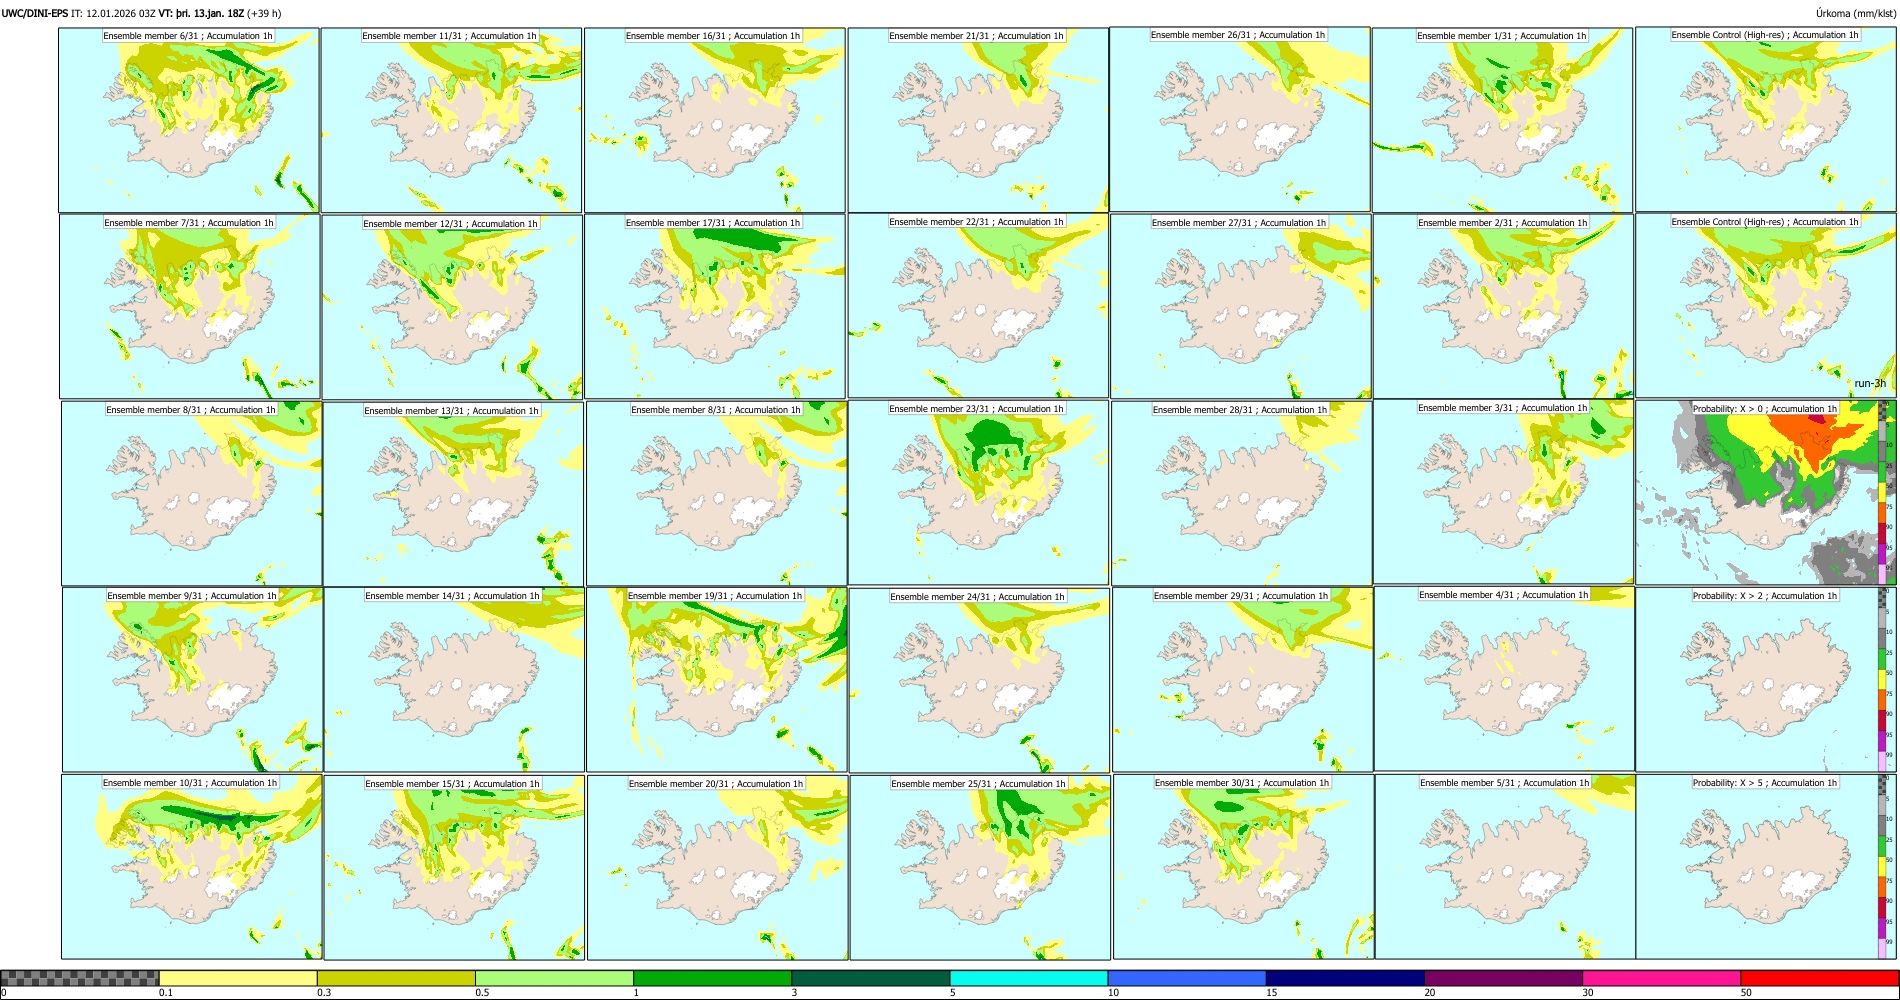Open the Ensemble member 11/31 precipitation map
The image size is (1900, 1000).
[451, 120]
